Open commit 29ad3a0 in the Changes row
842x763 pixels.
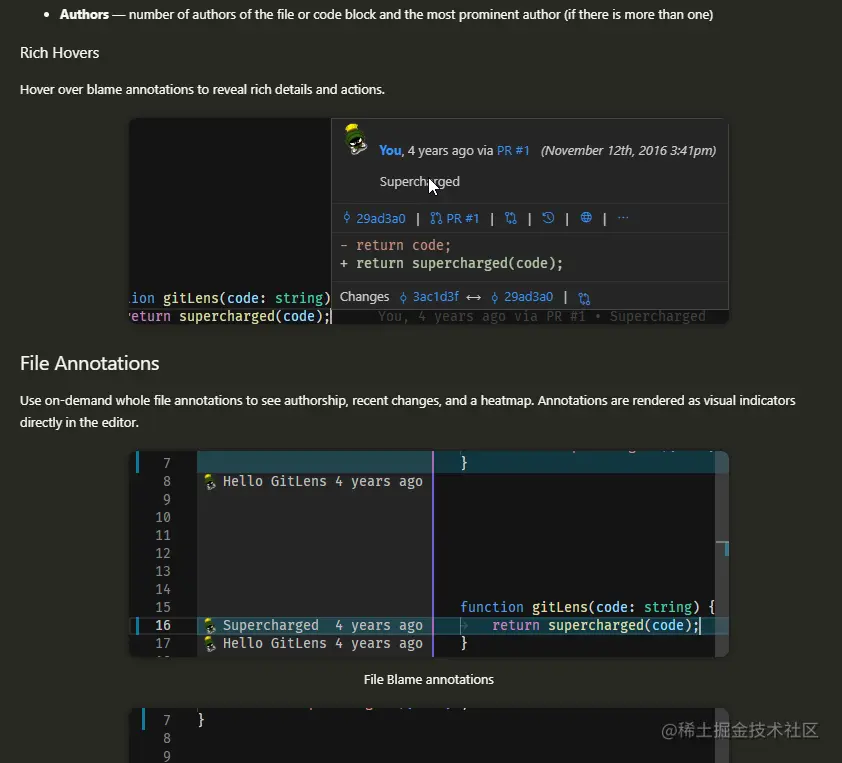point(528,297)
